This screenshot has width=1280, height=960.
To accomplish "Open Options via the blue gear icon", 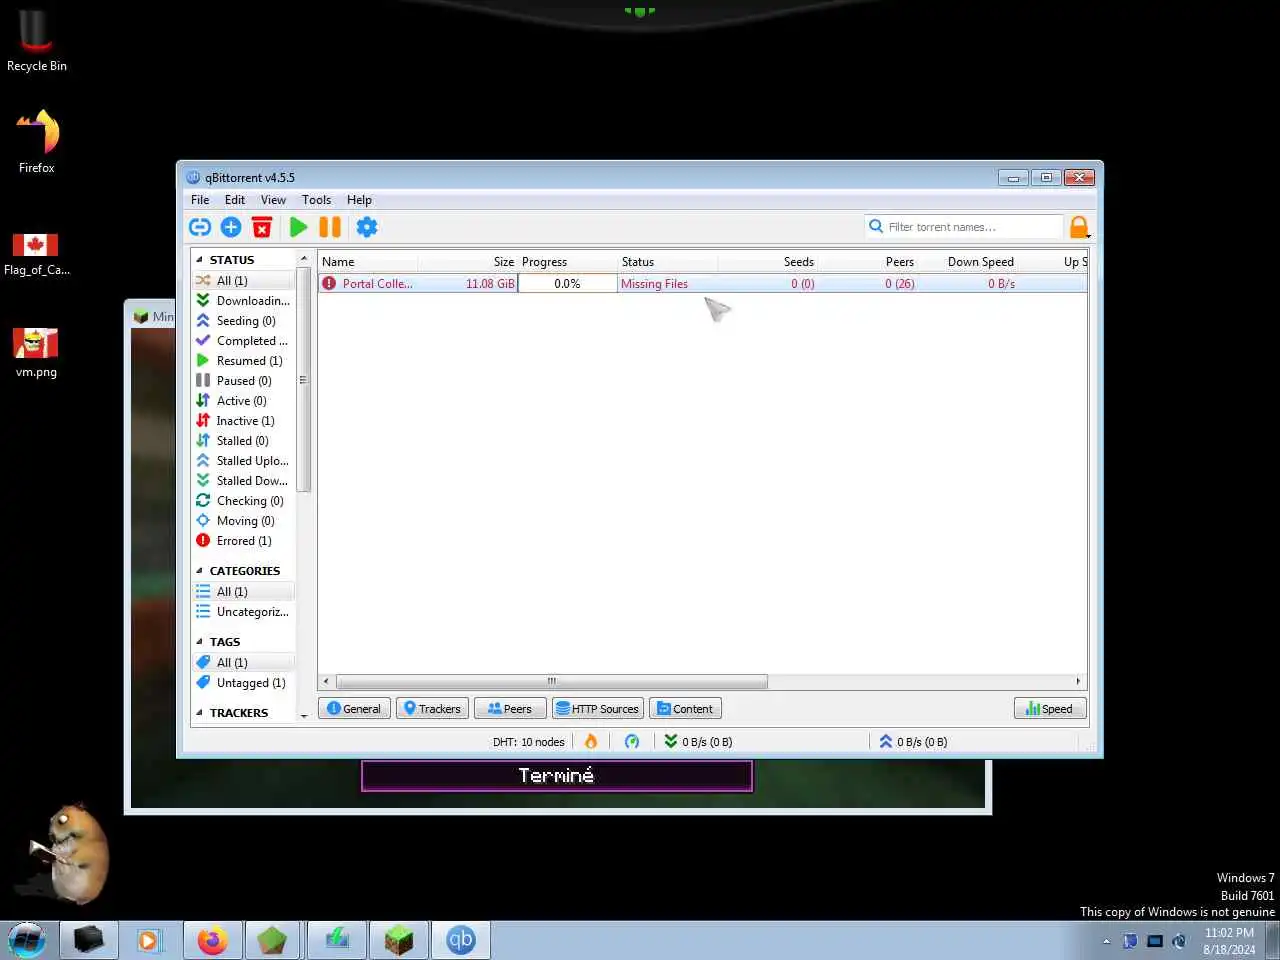I will click(367, 227).
